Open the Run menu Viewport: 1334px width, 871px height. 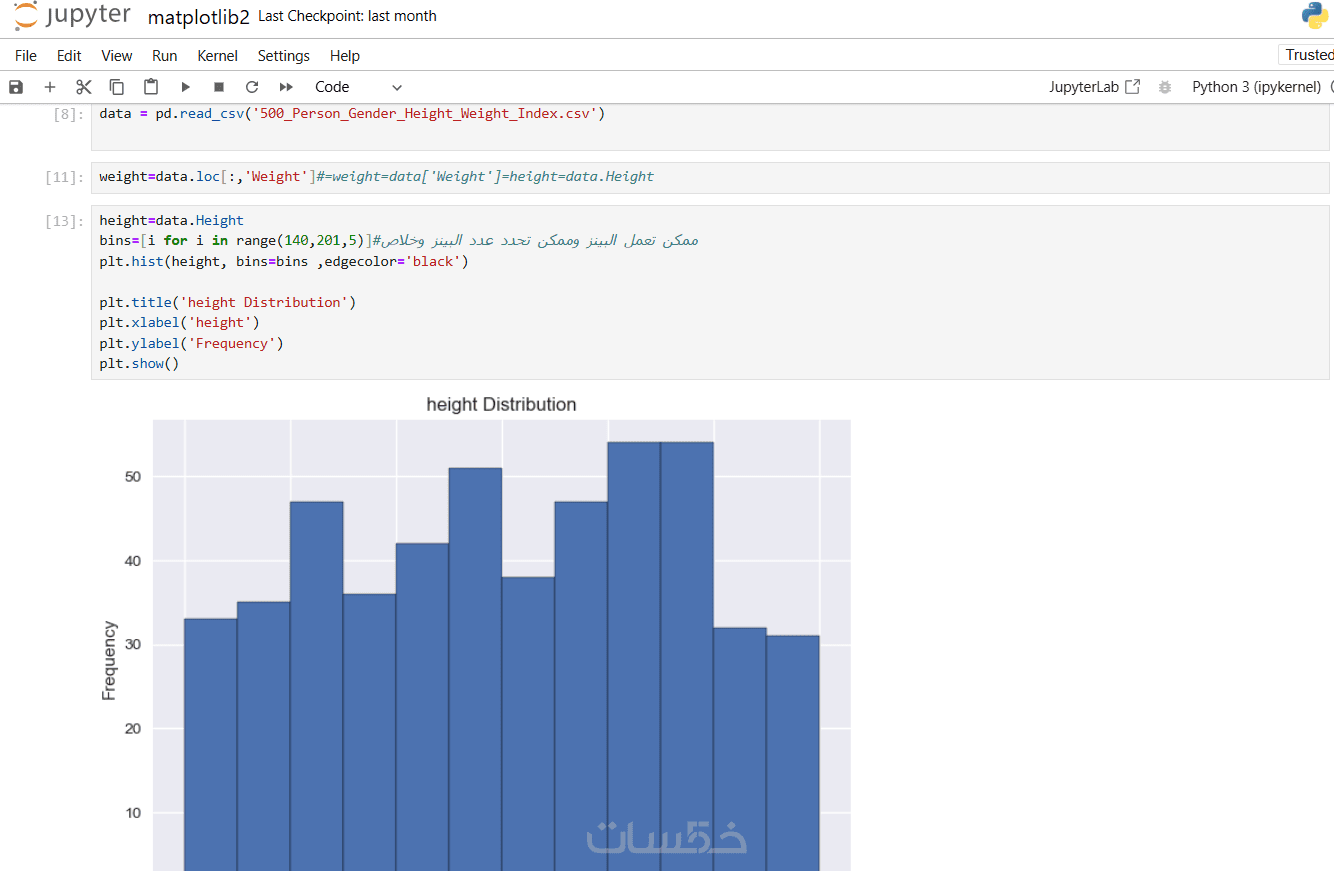(164, 56)
